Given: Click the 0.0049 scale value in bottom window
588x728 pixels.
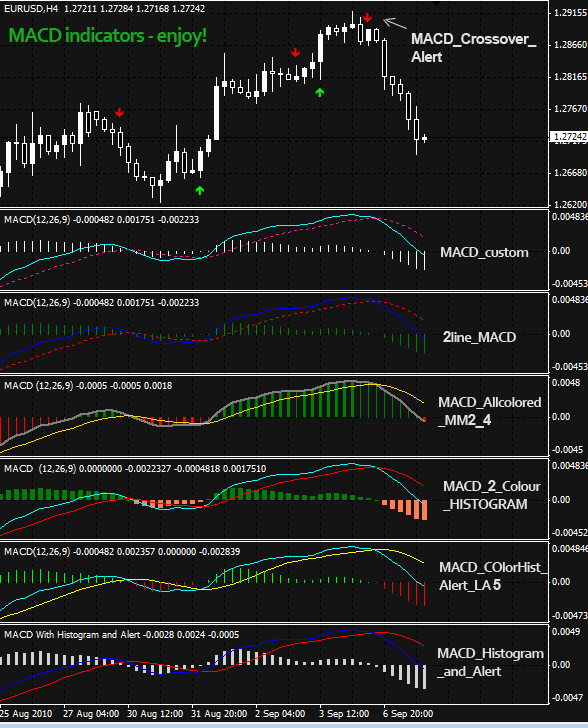Looking at the screenshot, I should 566,632.
